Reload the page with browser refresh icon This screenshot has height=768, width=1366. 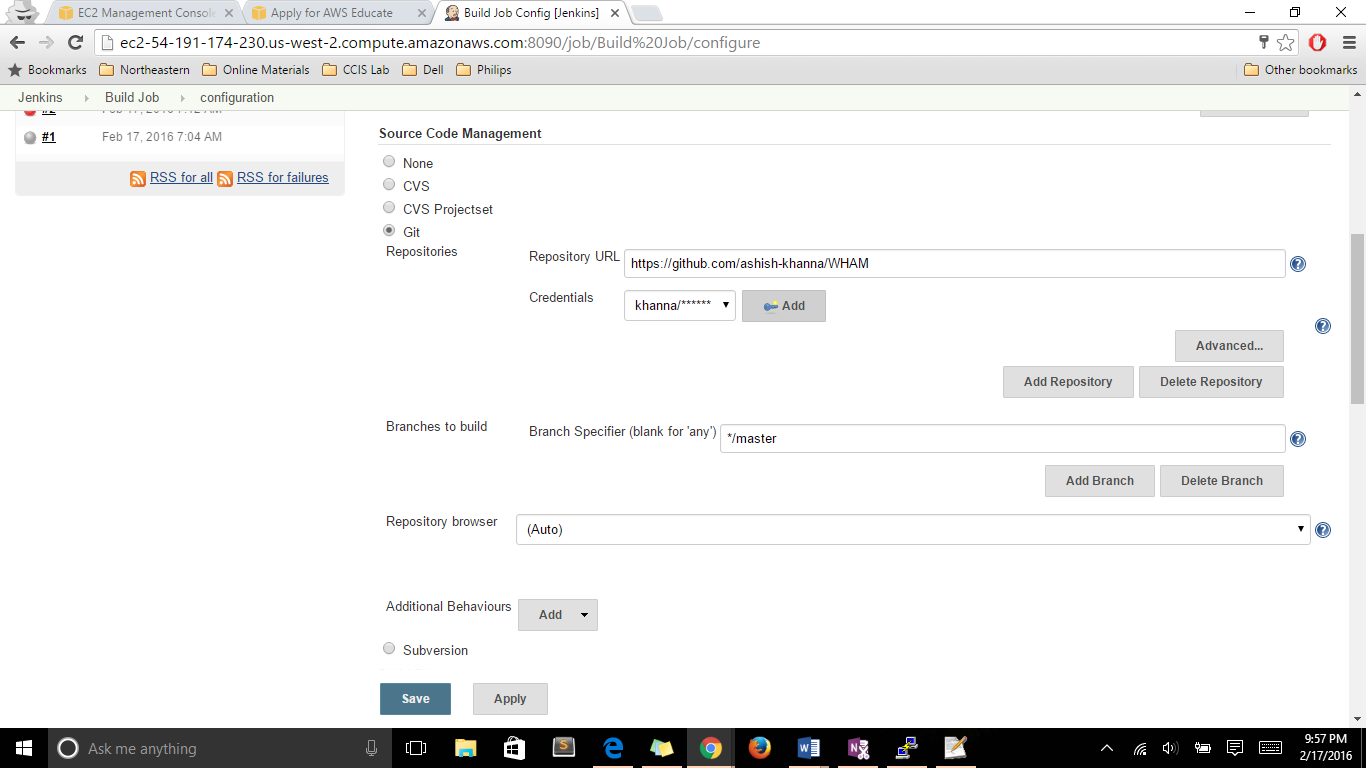pos(75,42)
